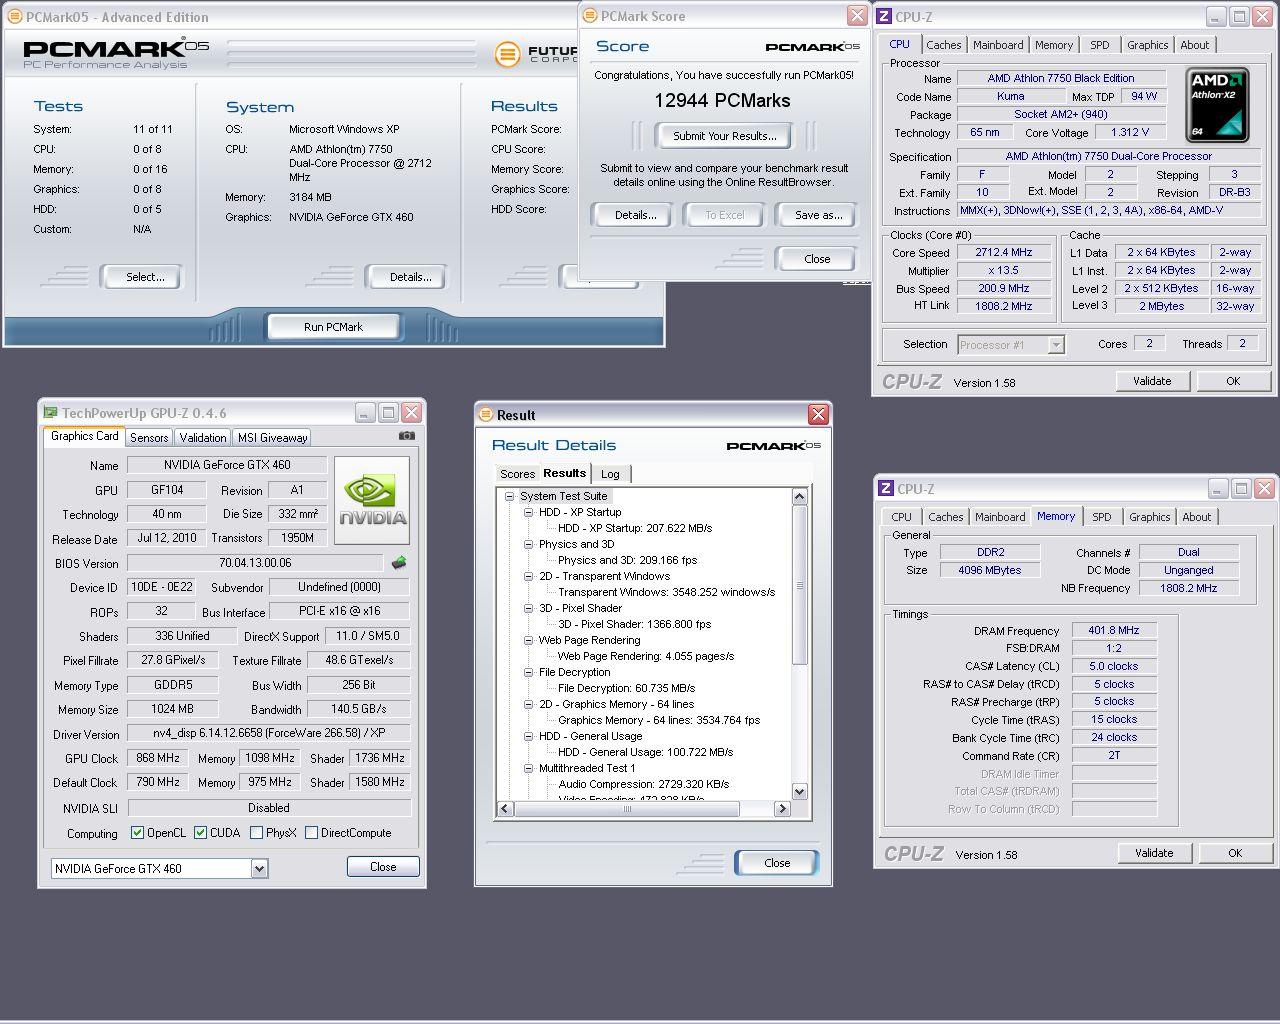1280x1024 pixels.
Task: Close the Result window via X icon
Action: click(818, 414)
